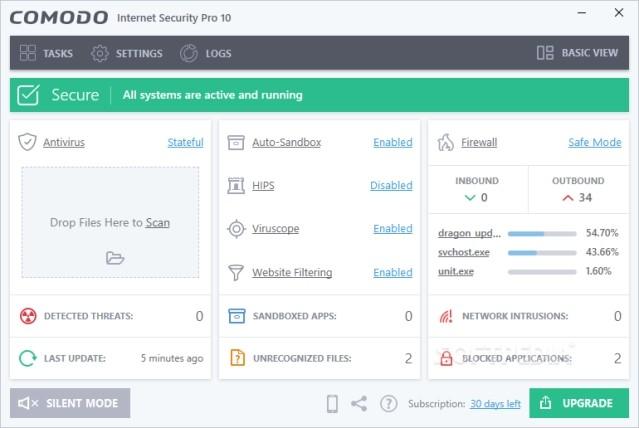Click the outbound red up arrow
The height and width of the screenshot is (428, 639).
568,198
